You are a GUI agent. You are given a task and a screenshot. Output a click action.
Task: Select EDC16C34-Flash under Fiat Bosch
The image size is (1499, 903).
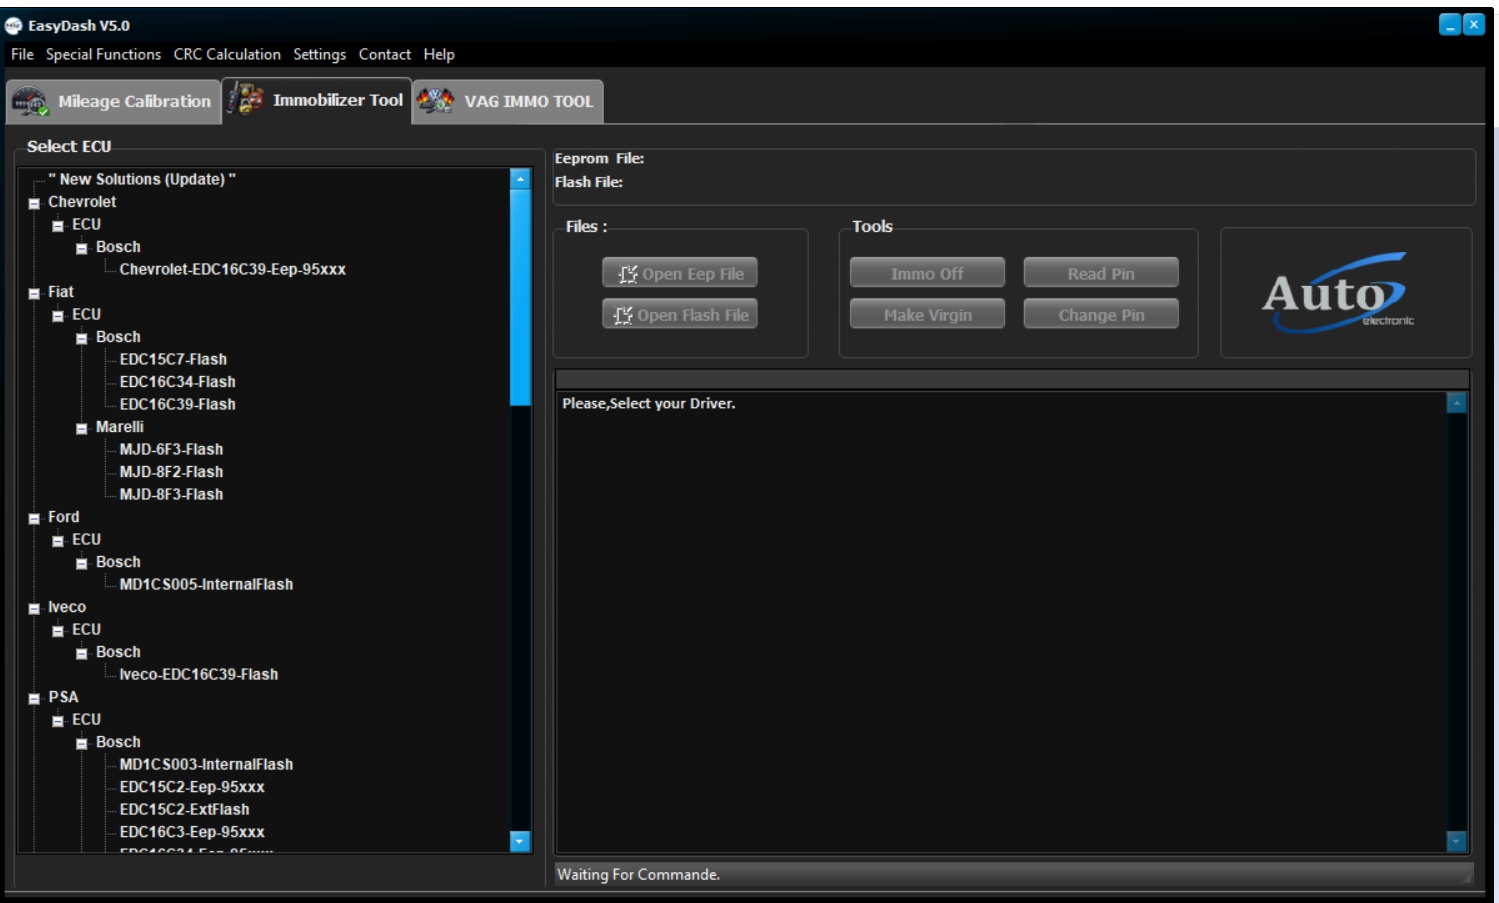(x=177, y=382)
